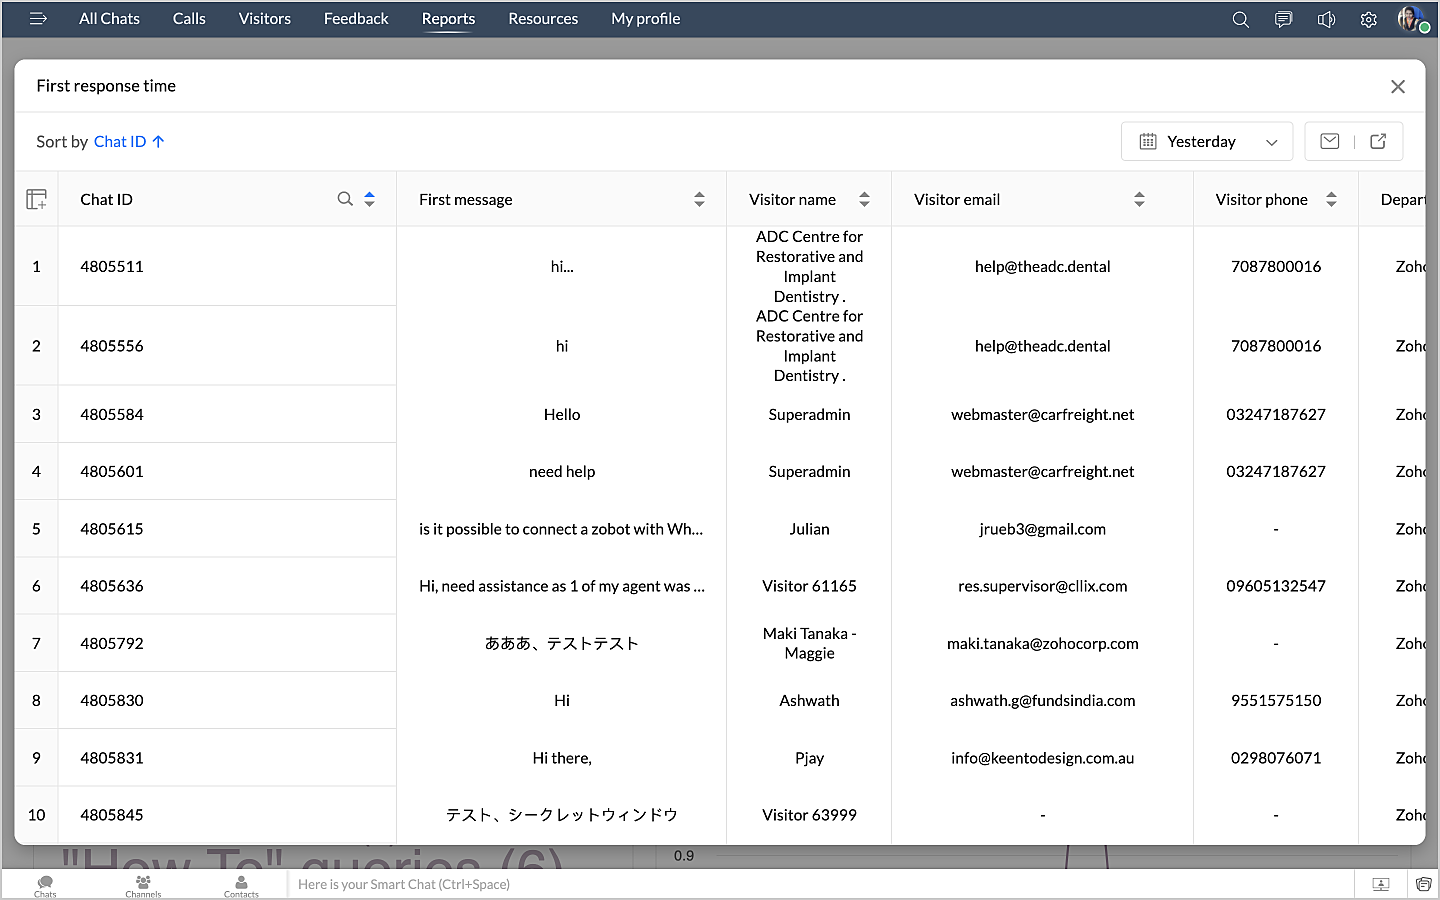Click the first message 'need help'
Screen dimensions: 1440x900
click(x=562, y=471)
